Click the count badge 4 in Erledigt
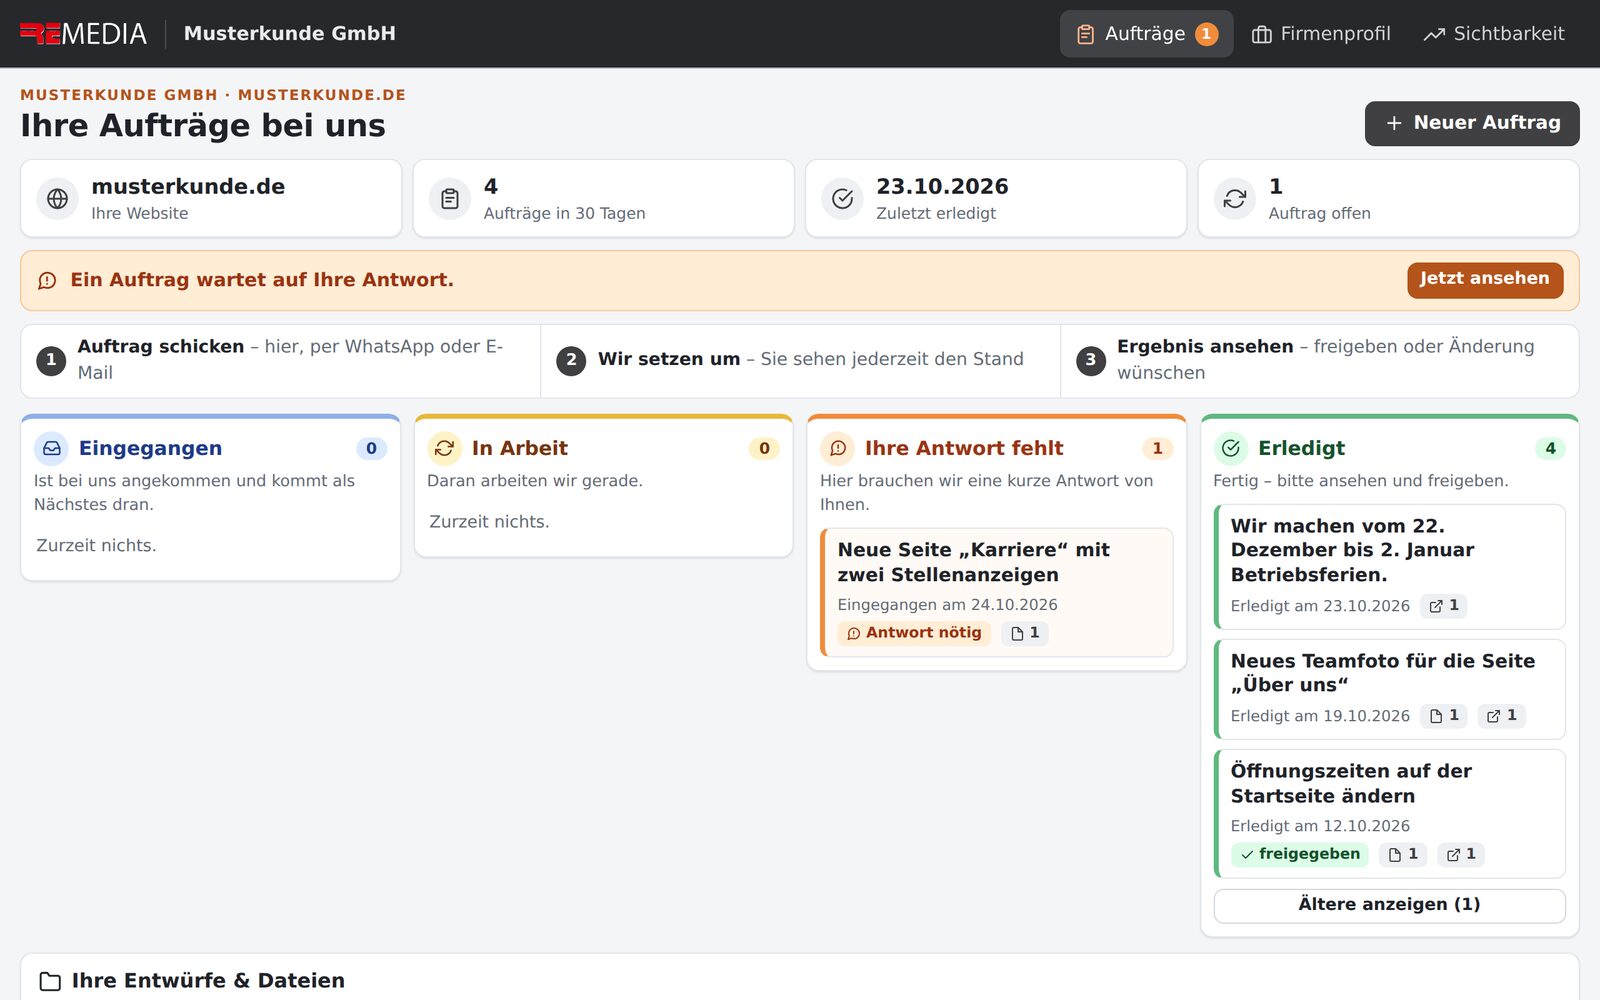This screenshot has height=1000, width=1600. tap(1550, 449)
